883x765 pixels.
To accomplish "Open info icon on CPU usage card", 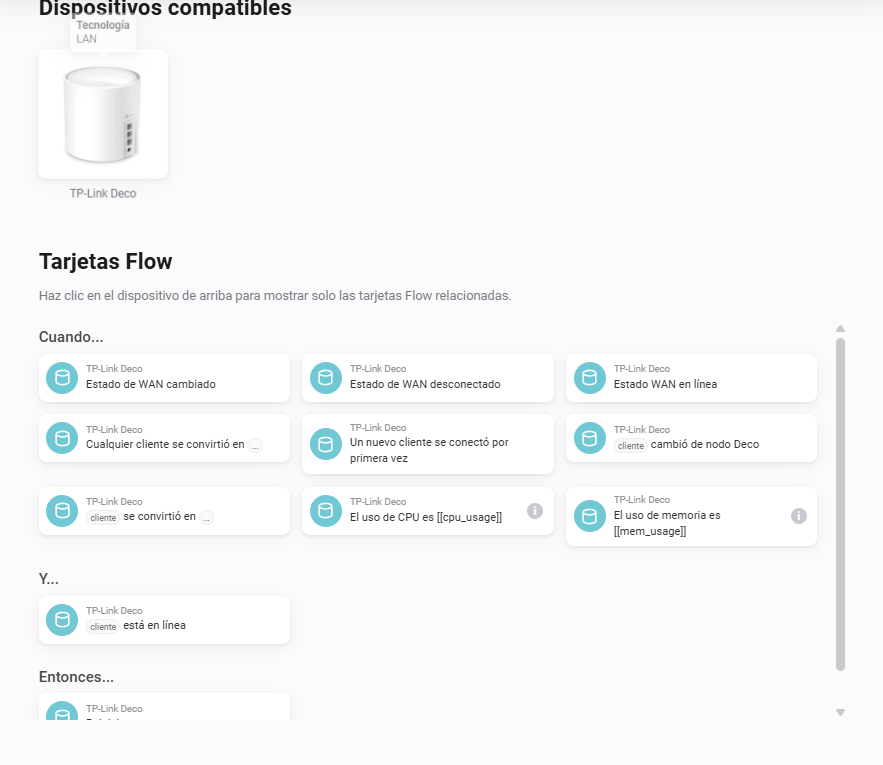I will [535, 511].
